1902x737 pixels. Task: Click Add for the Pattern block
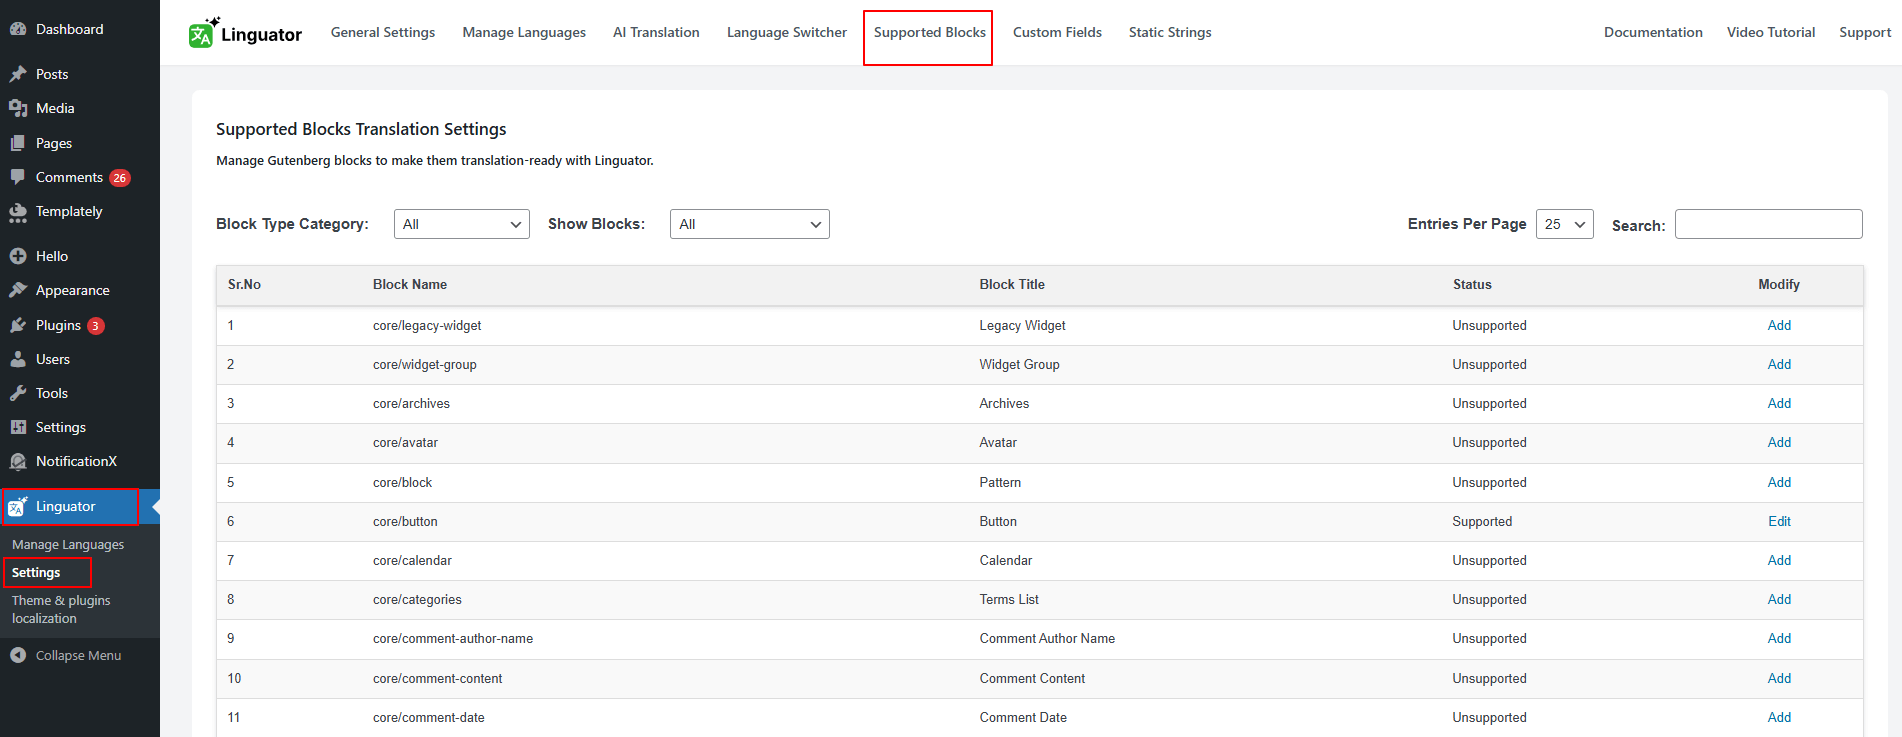pyautogui.click(x=1779, y=482)
